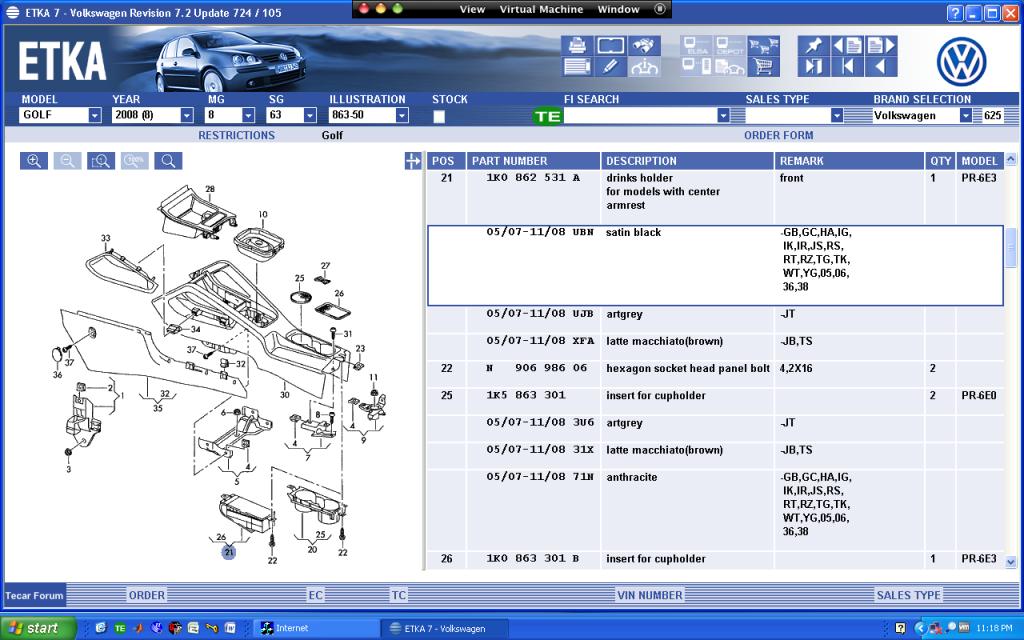Viewport: 1024px width, 640px height.
Task: Click the Windows start button
Action: (x=38, y=628)
